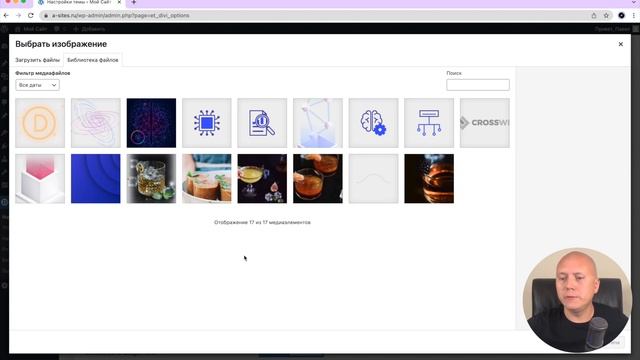Select the pink cube thumbnail
The height and width of the screenshot is (360, 640).
click(x=40, y=178)
